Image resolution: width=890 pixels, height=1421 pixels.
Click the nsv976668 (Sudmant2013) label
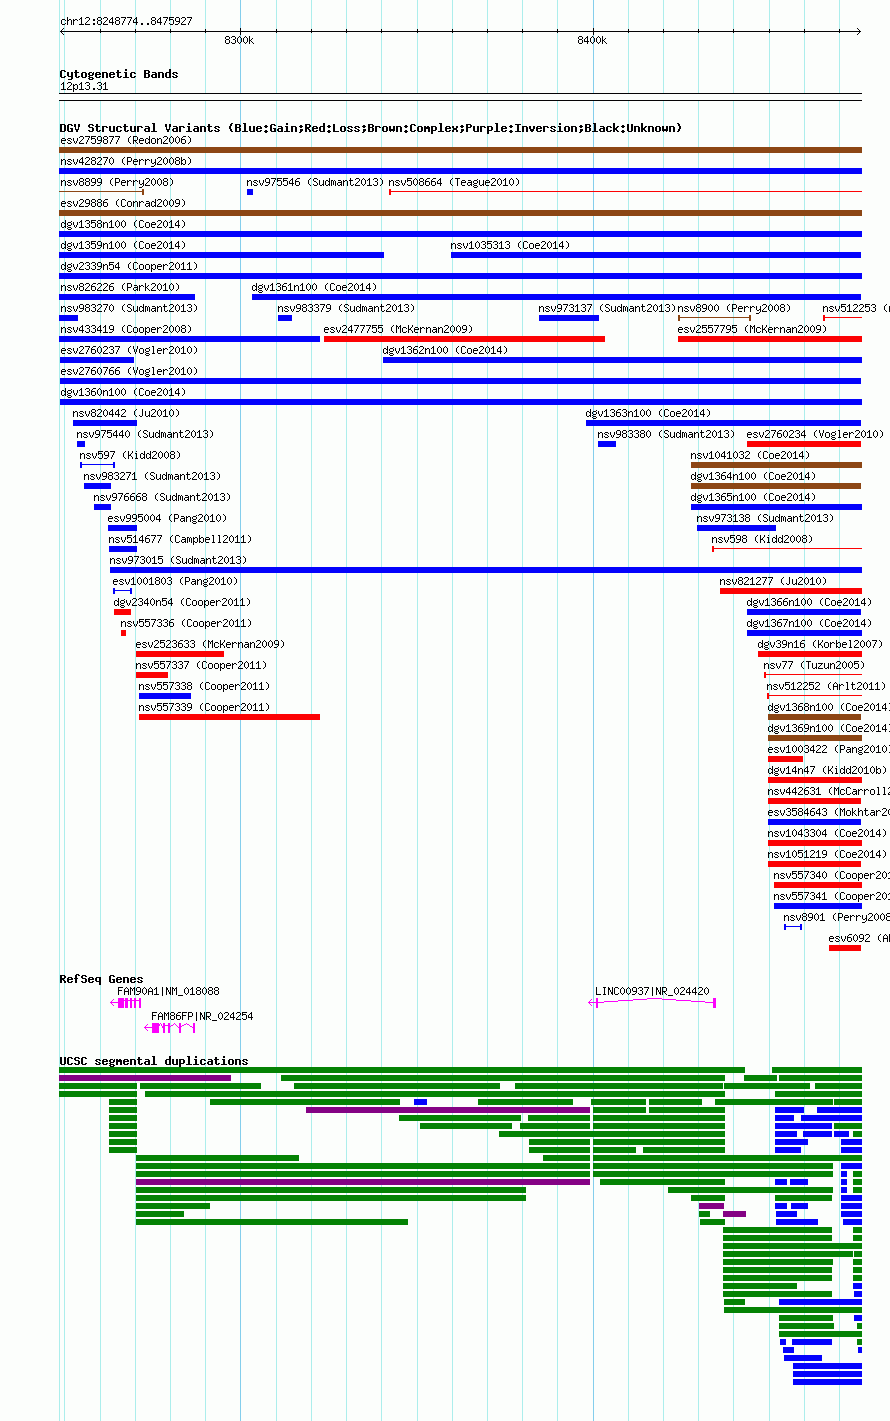coord(162,497)
